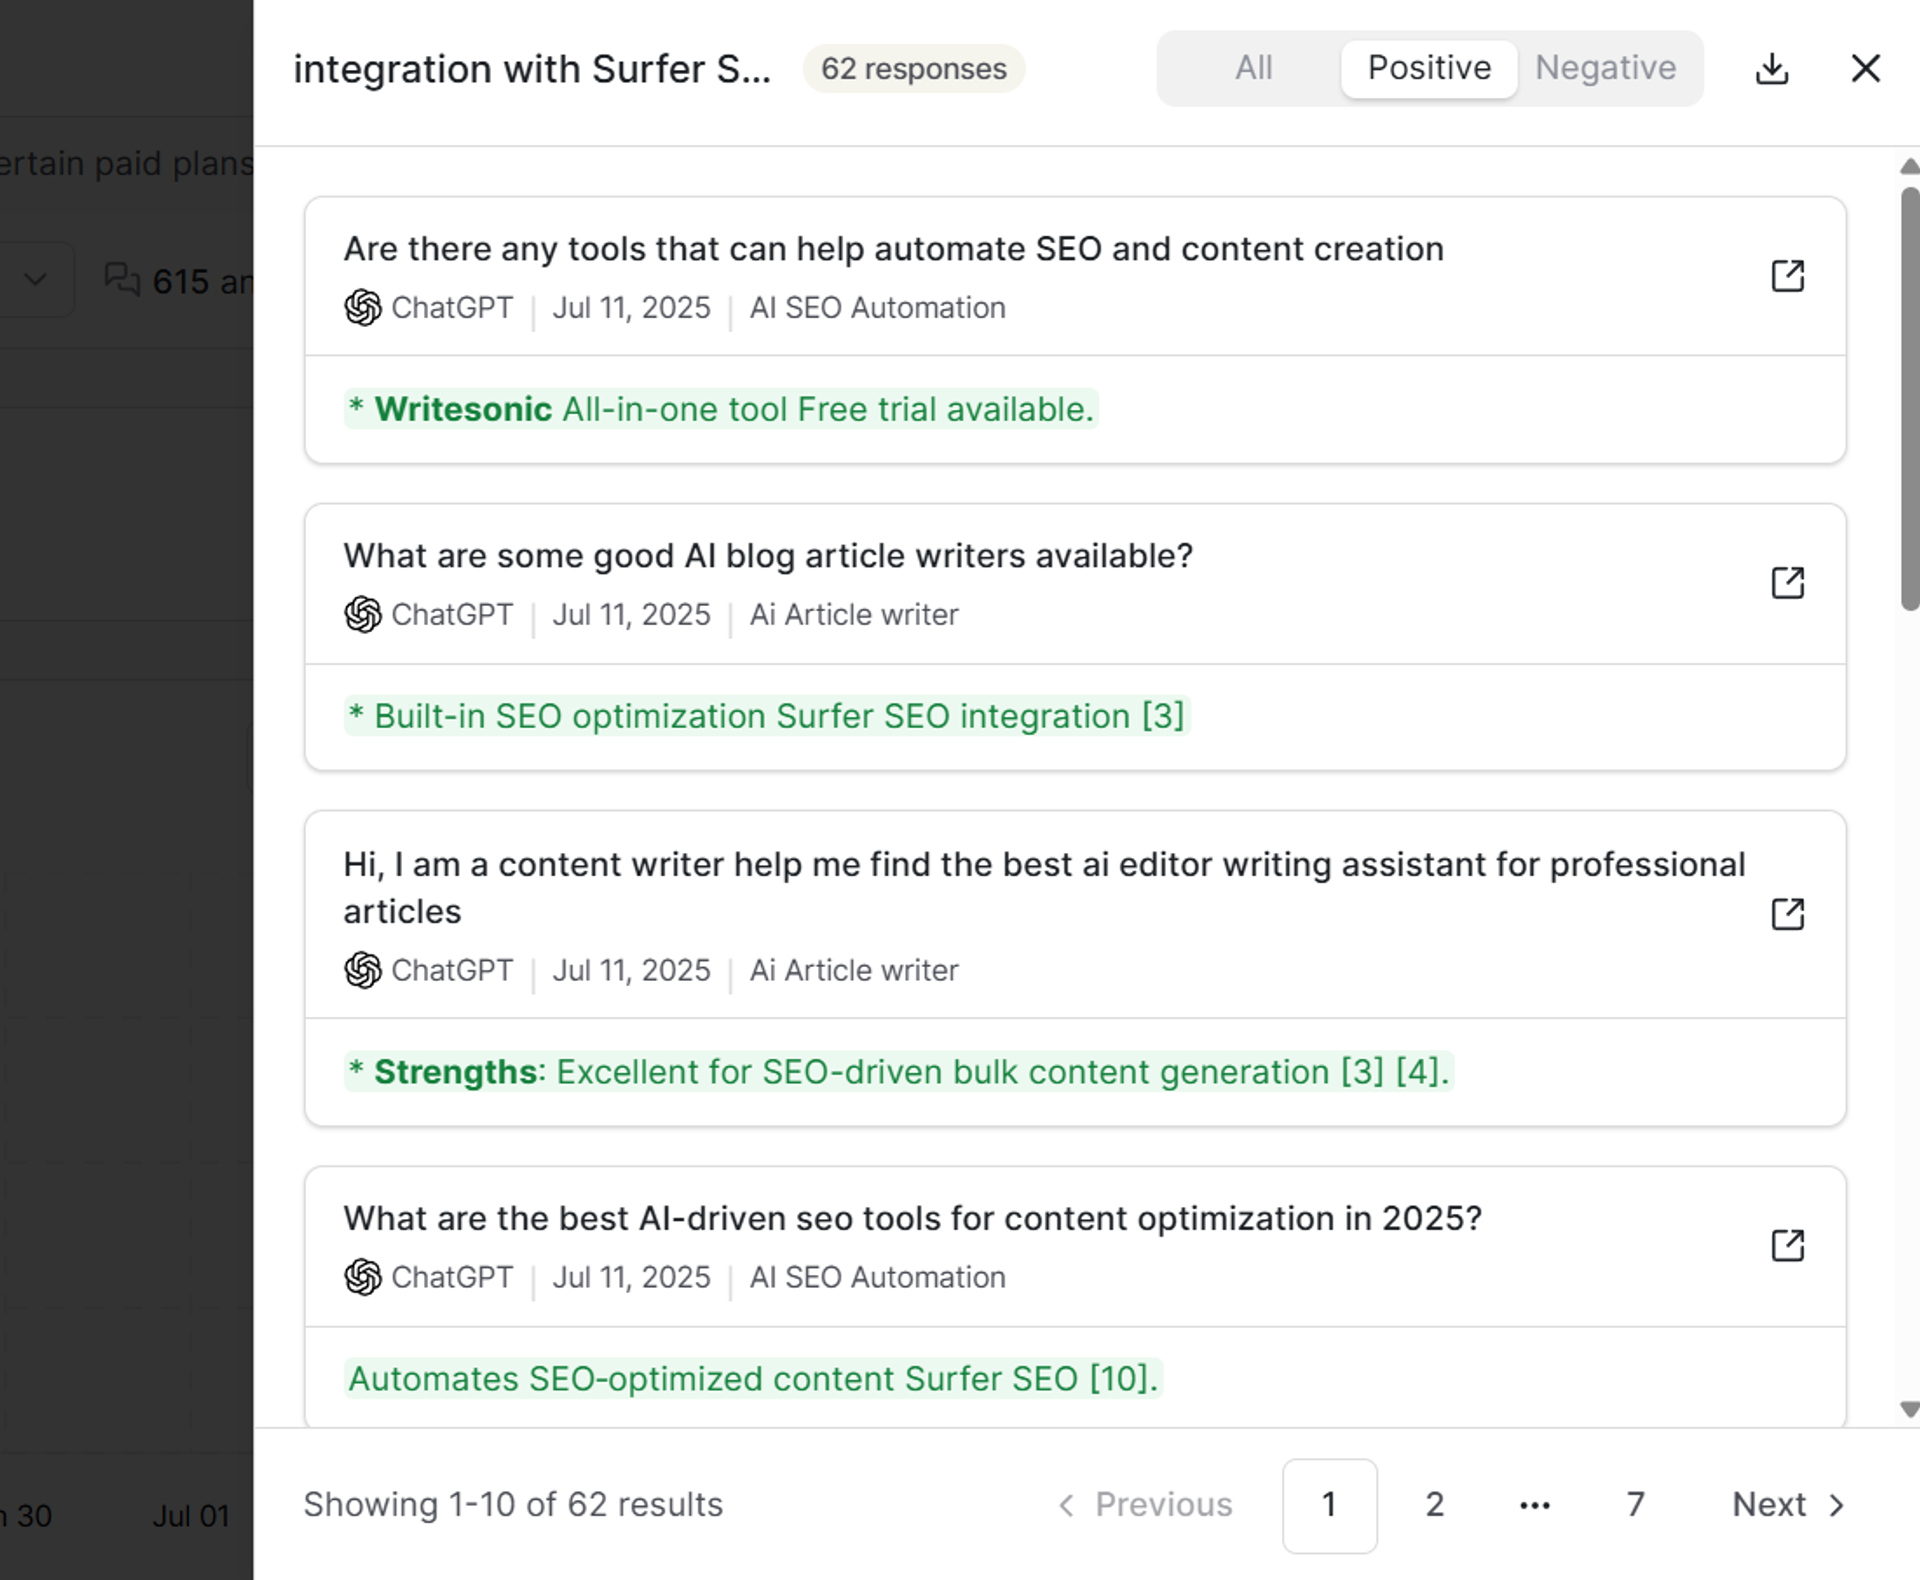Click ChatGPT logo on 'AI-driven seo tools' card
1920x1580 pixels.
(363, 1277)
